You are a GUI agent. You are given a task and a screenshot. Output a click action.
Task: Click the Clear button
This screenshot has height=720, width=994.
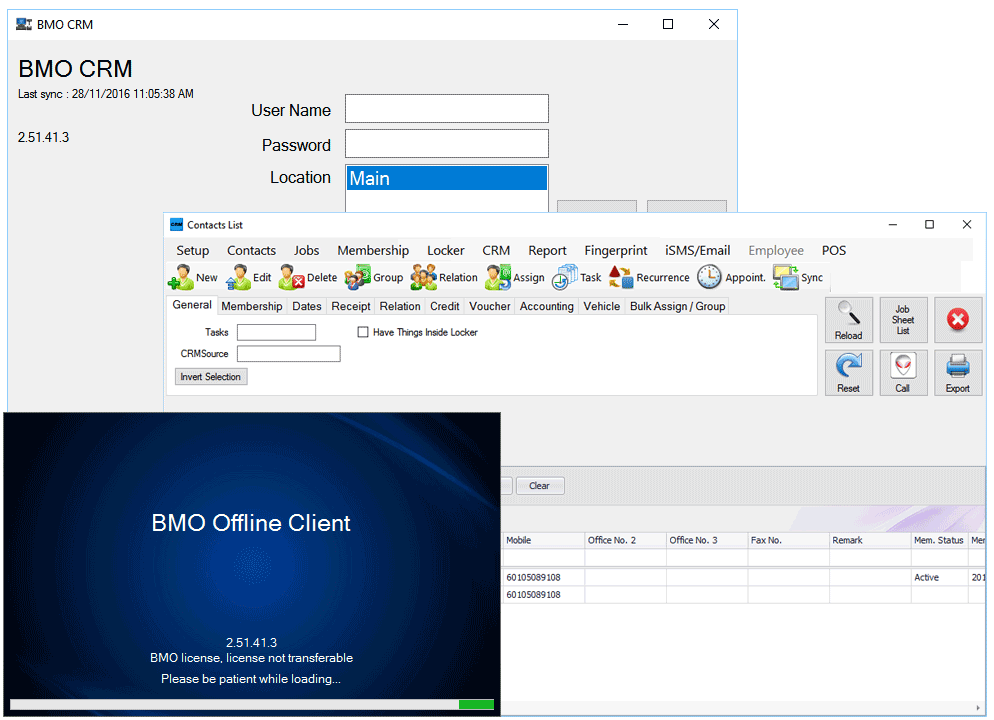pos(539,485)
